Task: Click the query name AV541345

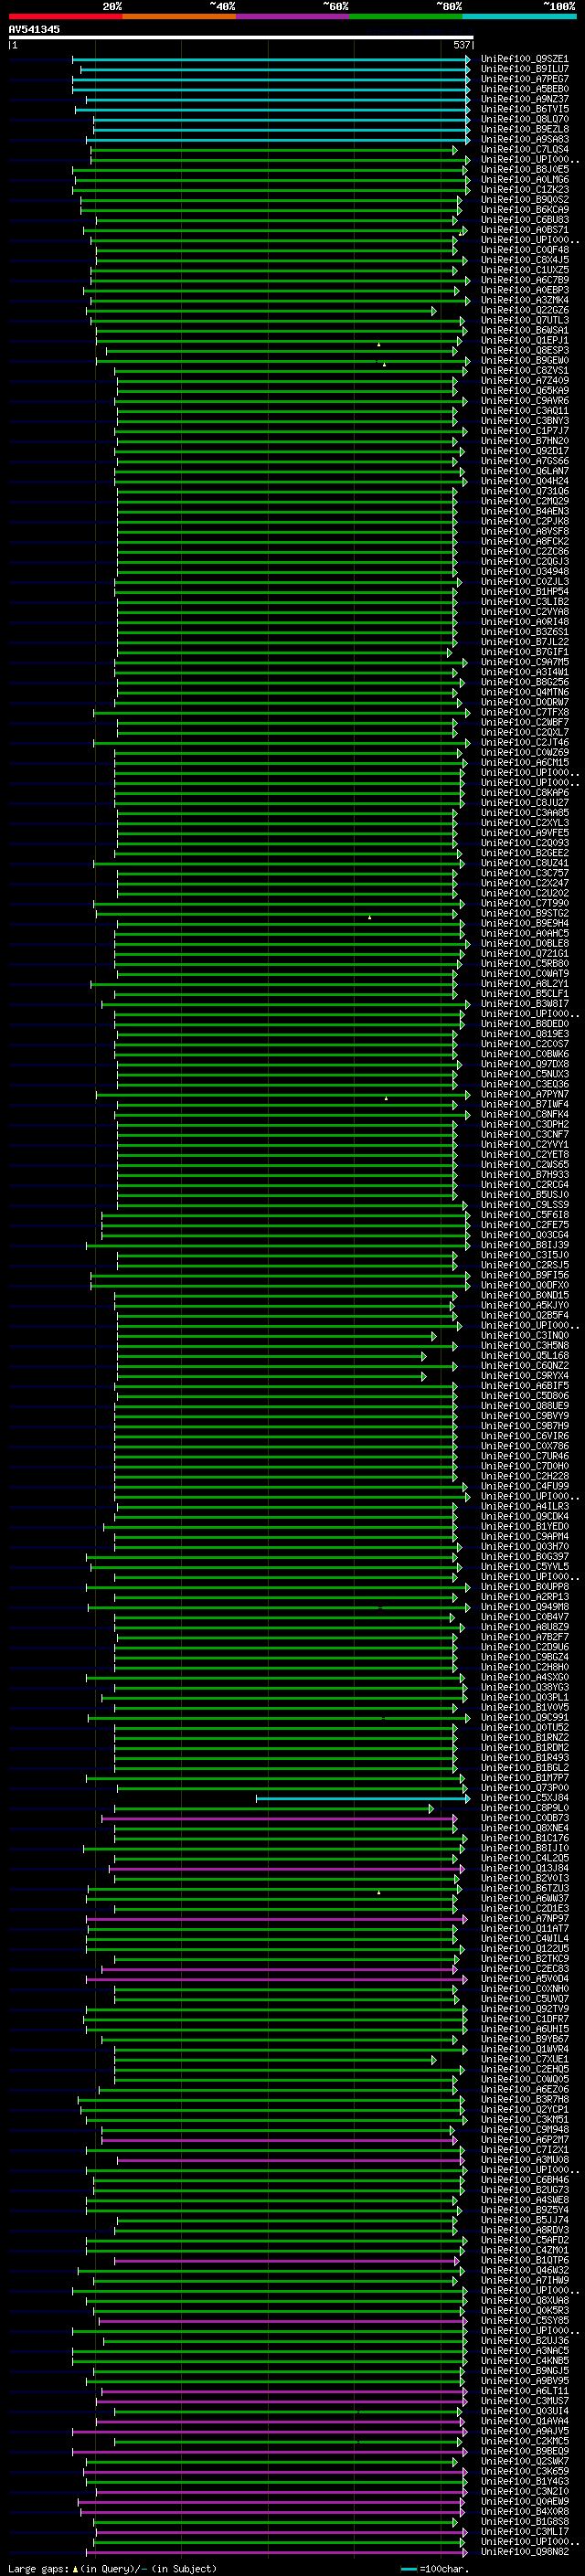Action: pyautogui.click(x=34, y=29)
